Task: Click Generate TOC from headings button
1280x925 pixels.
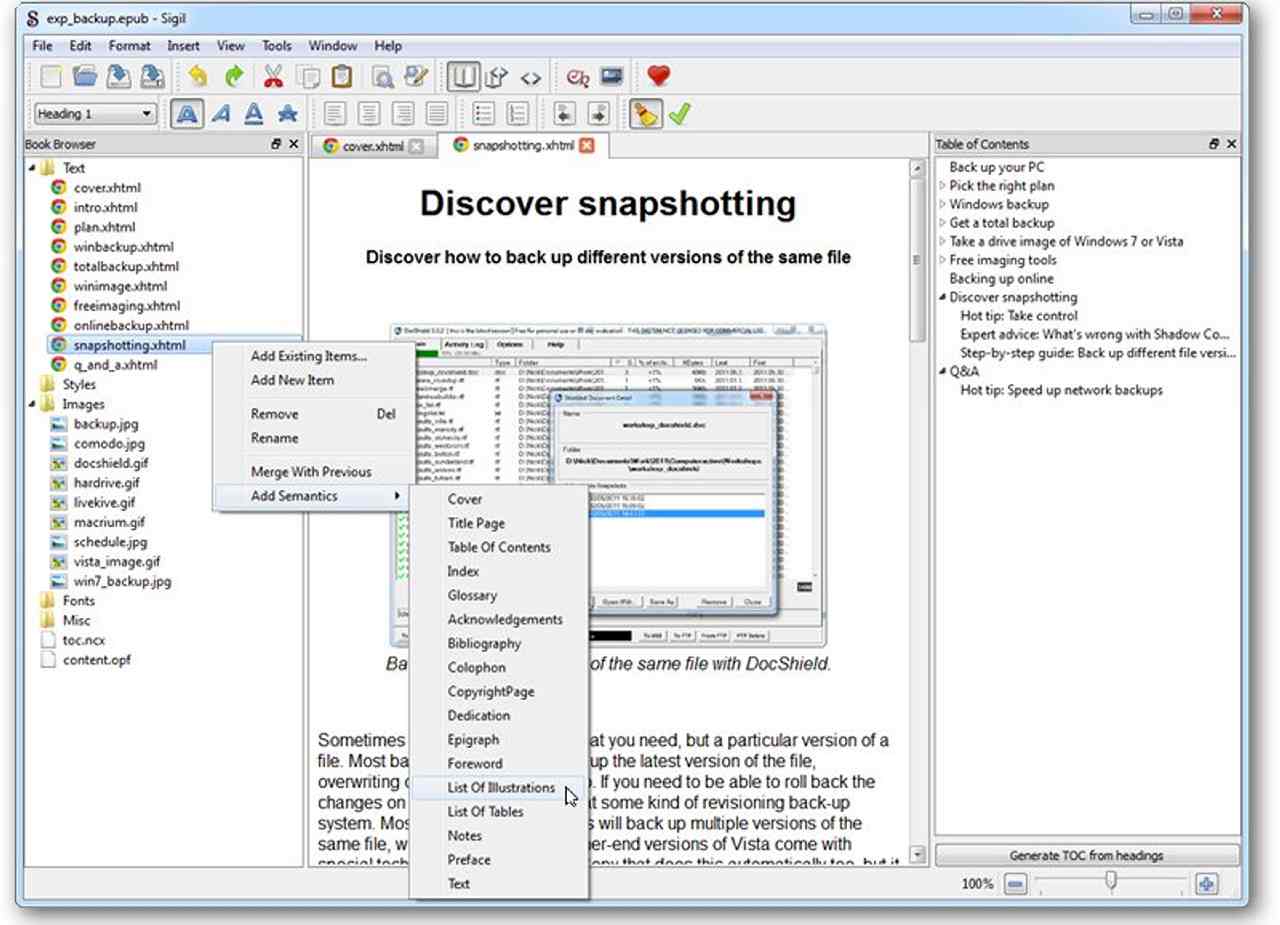Action: coord(1086,856)
